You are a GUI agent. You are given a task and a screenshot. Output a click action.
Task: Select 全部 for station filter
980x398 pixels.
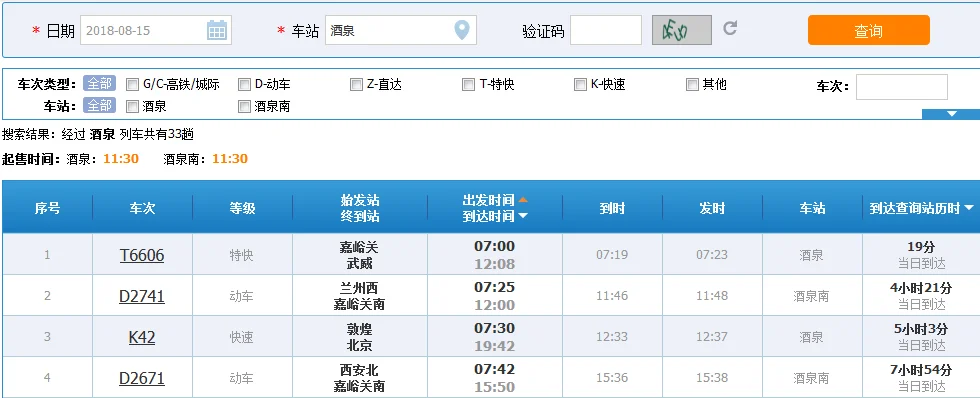[x=99, y=106]
